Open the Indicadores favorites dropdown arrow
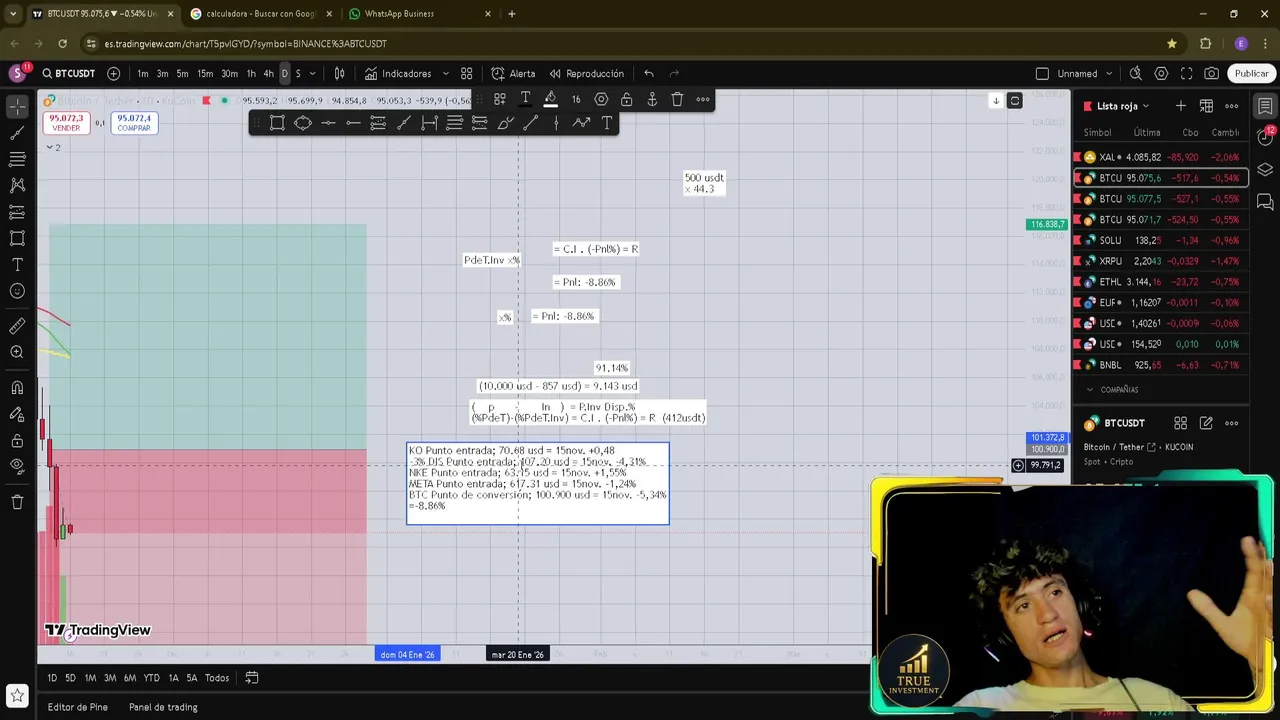Image resolution: width=1280 pixels, height=720 pixels. click(x=446, y=74)
